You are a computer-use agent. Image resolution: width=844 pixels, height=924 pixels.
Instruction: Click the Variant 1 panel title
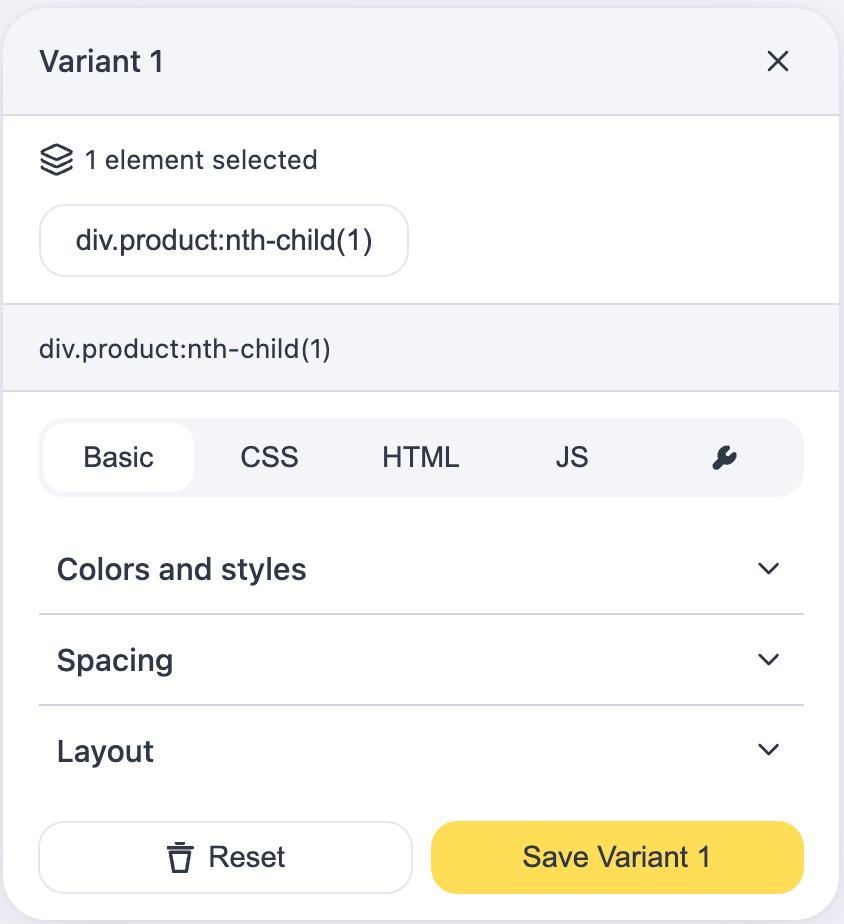tap(101, 62)
